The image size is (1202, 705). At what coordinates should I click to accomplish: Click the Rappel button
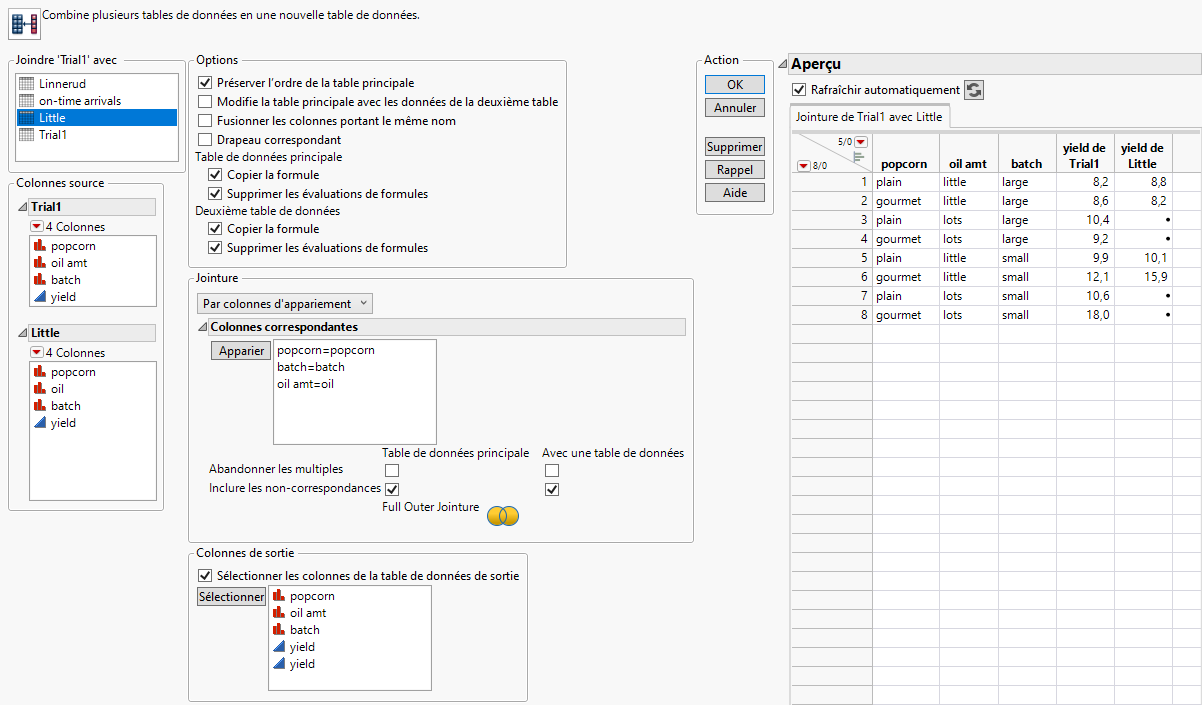tap(735, 170)
